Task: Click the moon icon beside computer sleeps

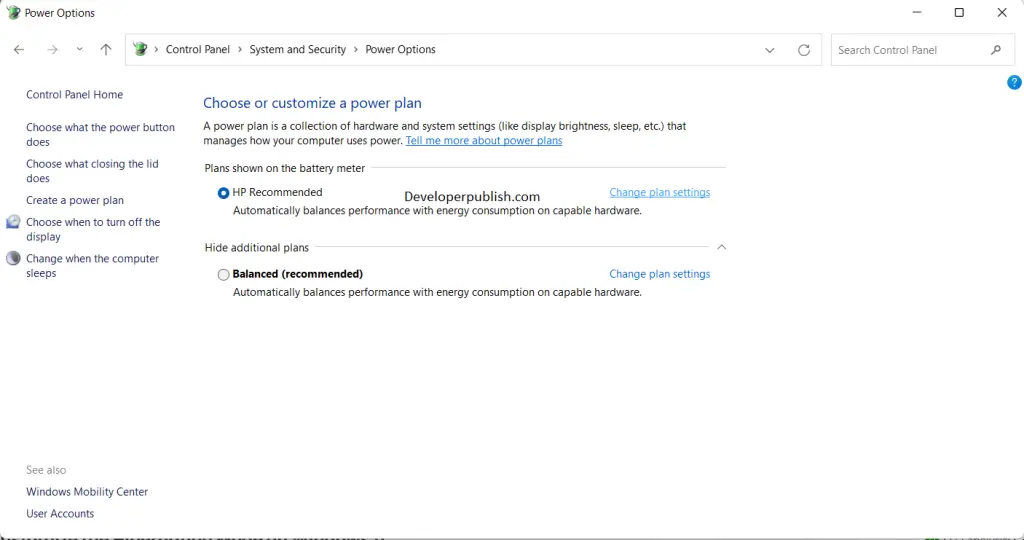Action: point(13,259)
